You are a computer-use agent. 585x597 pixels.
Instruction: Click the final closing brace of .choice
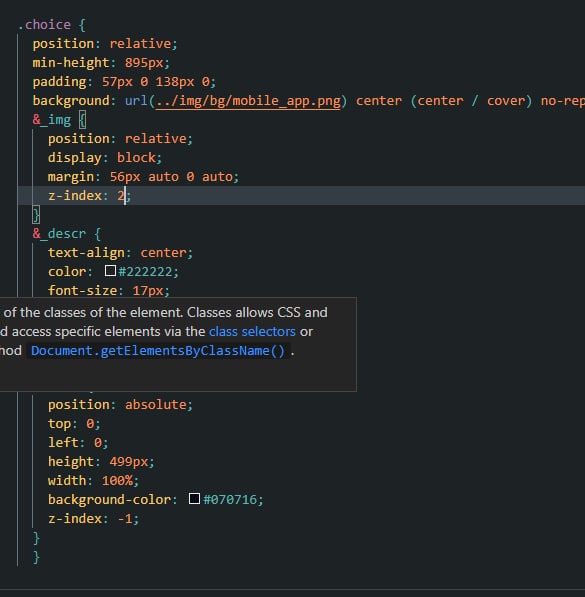click(36, 557)
